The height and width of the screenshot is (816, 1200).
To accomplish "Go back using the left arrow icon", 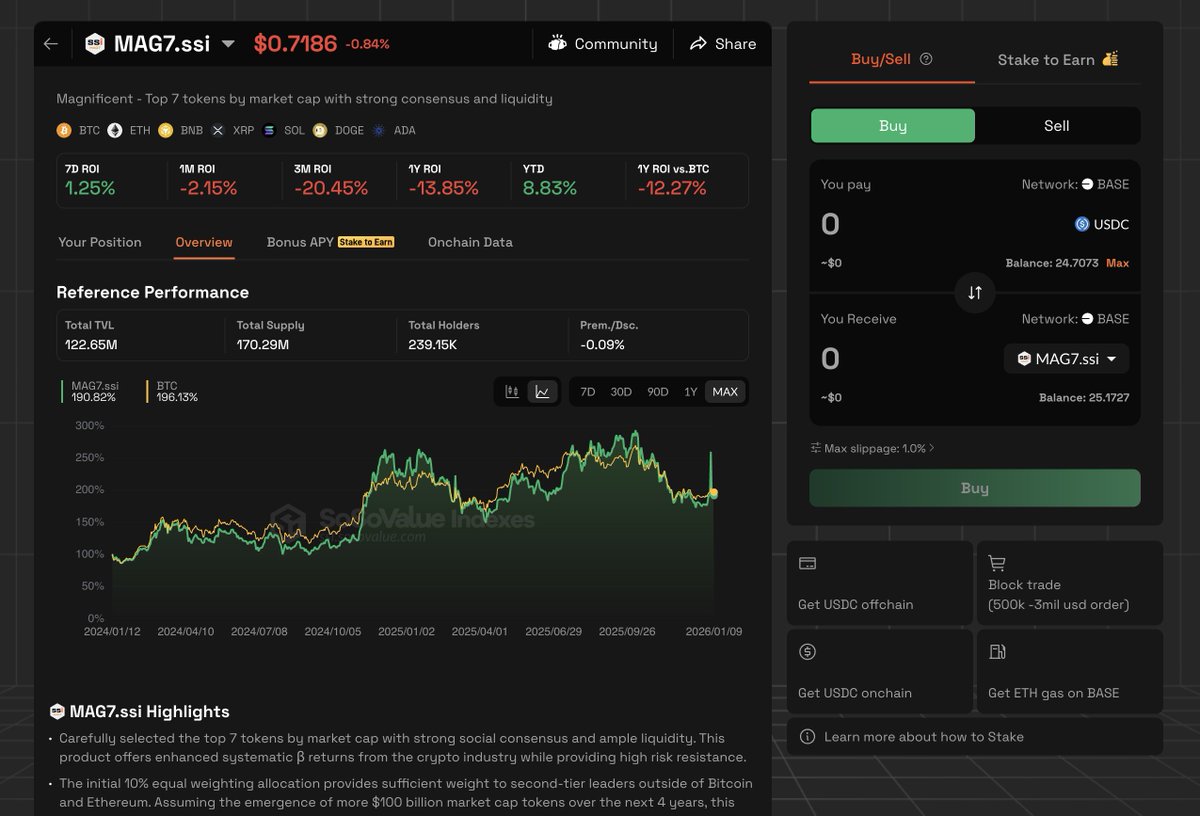I will tap(50, 44).
